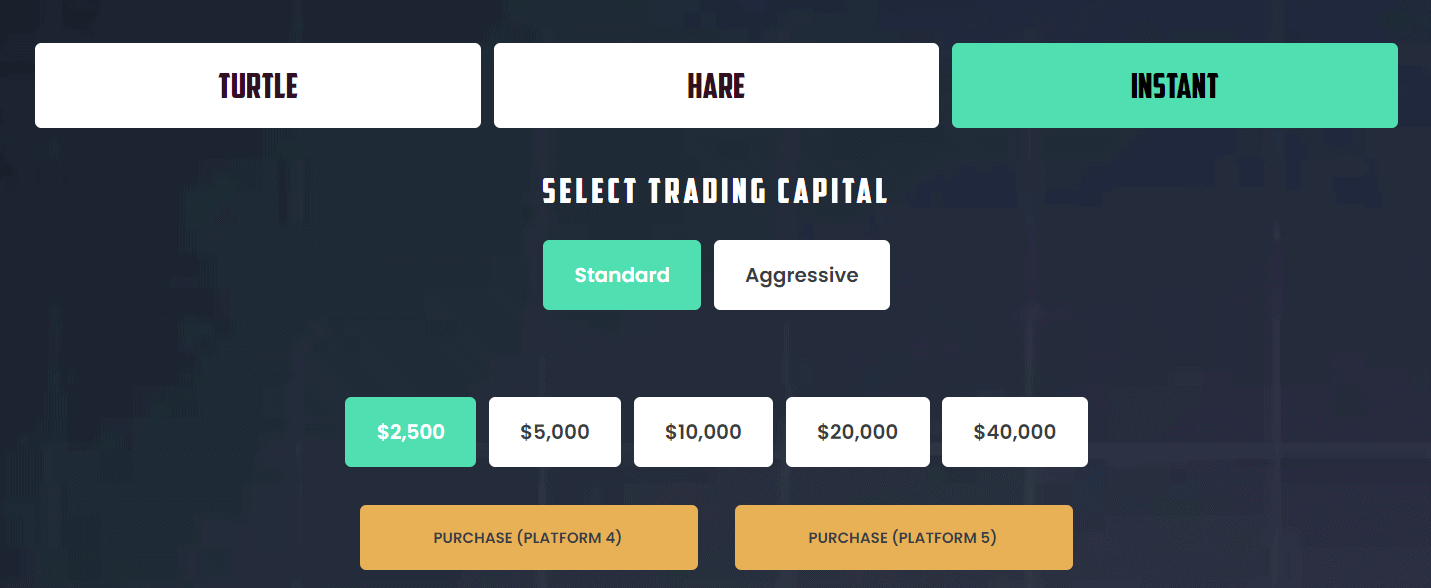Switch to the Aggressive trading mode
This screenshot has height=588, width=1431.
tap(801, 274)
